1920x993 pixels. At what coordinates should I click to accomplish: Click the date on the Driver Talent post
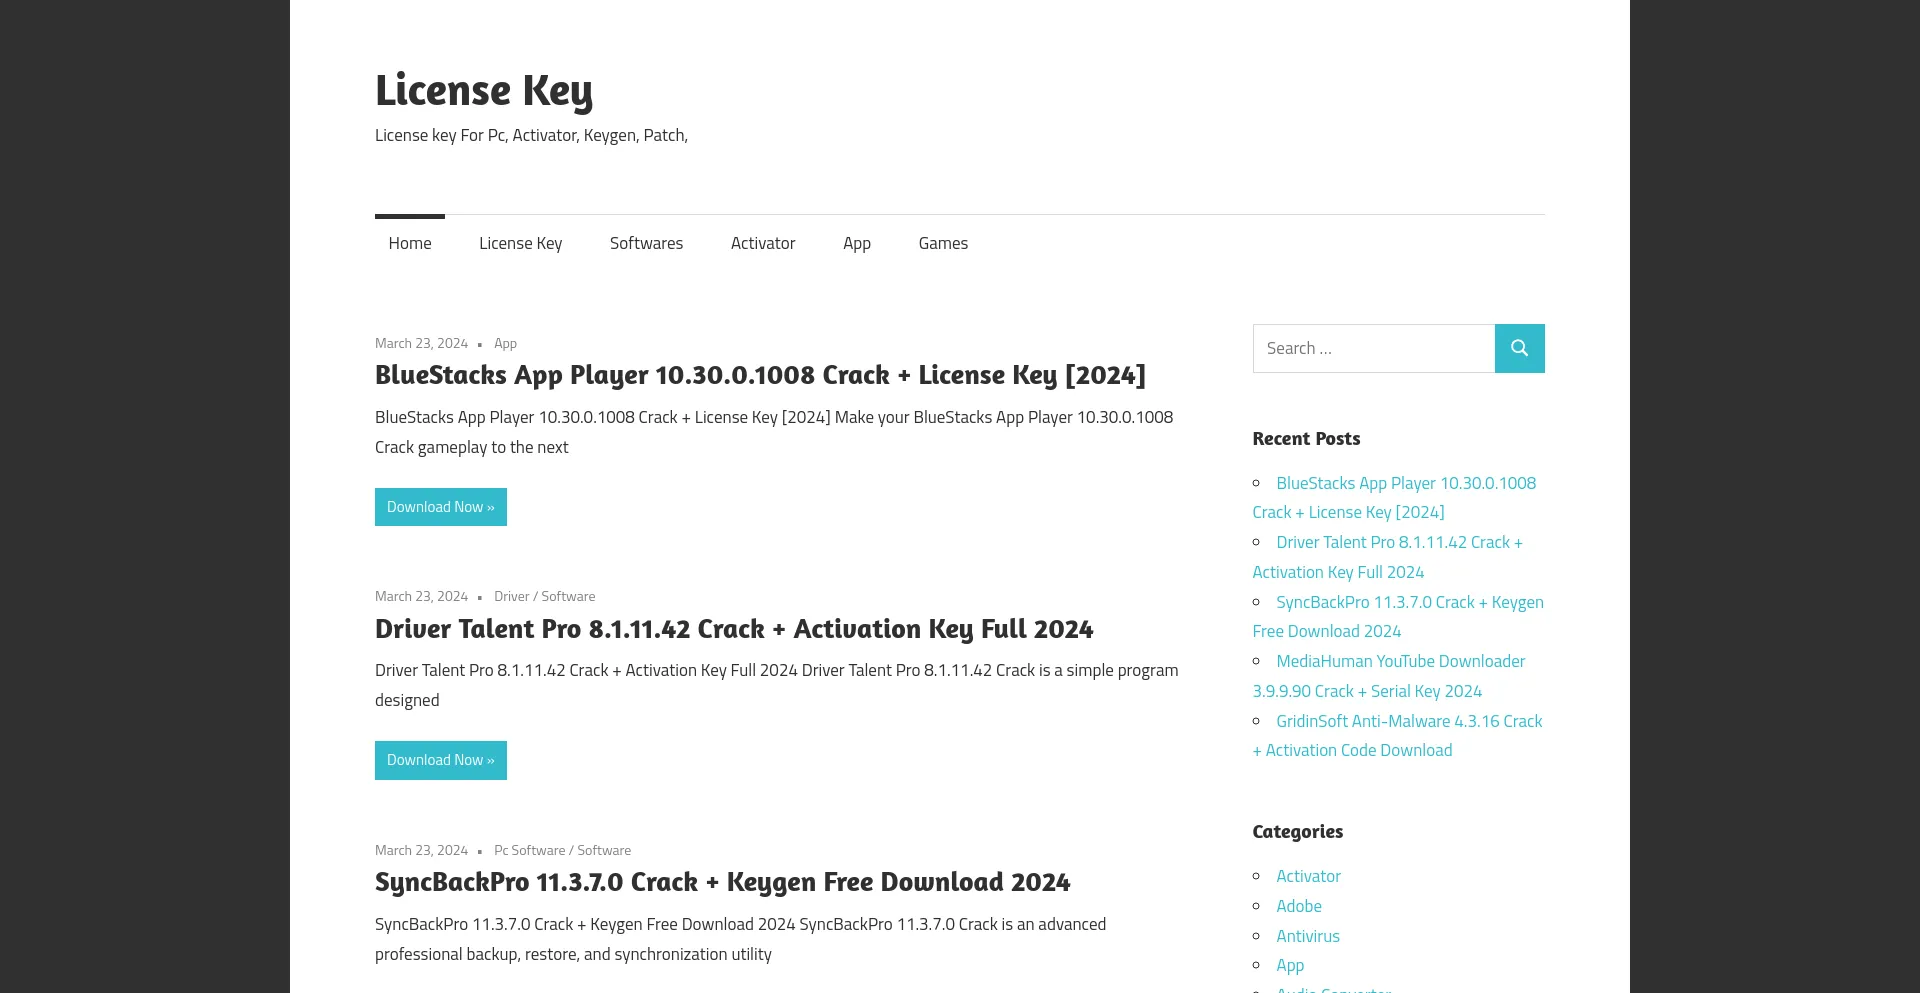421,596
